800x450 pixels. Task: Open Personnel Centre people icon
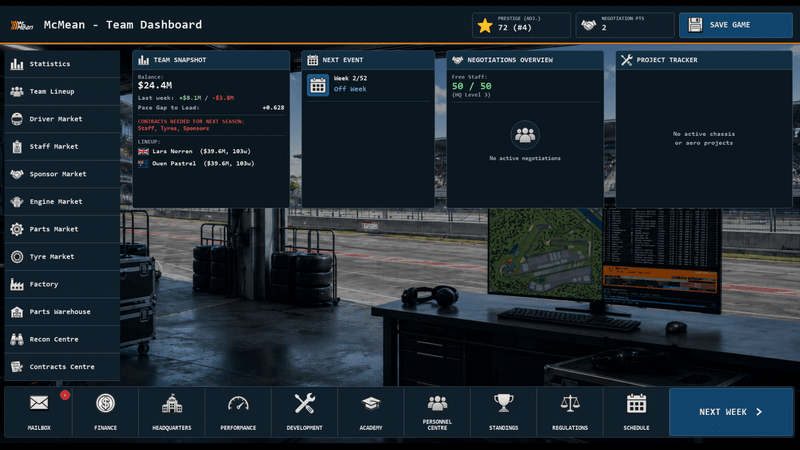tap(437, 403)
